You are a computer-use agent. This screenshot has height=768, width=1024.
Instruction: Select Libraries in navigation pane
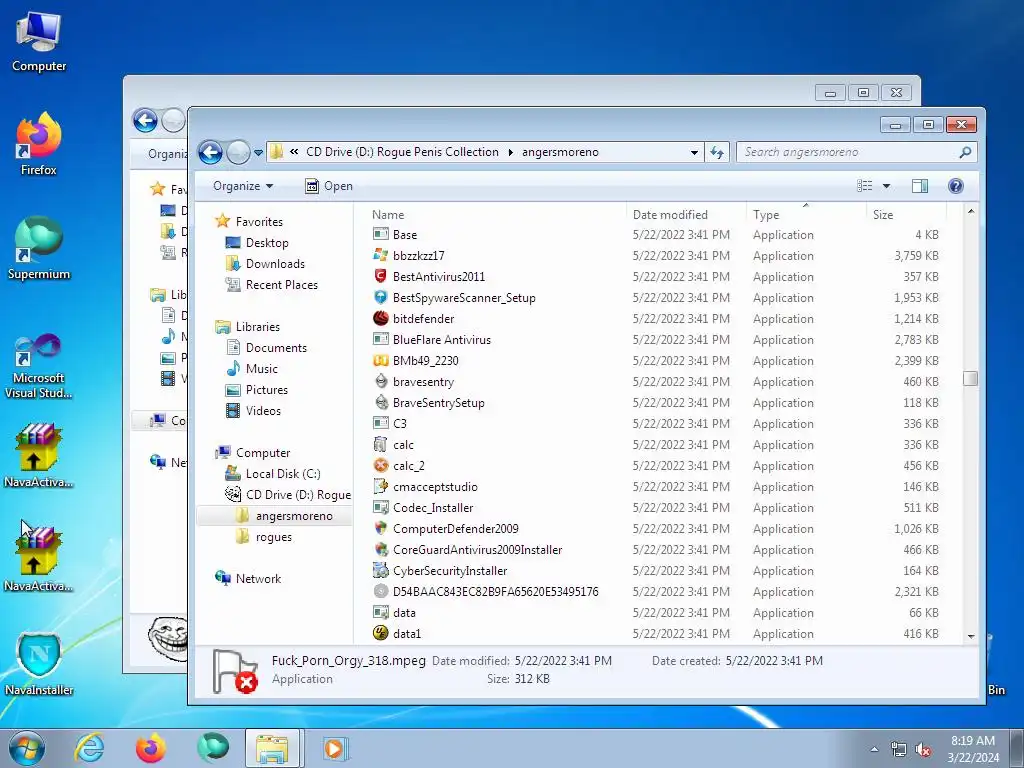coord(257,327)
